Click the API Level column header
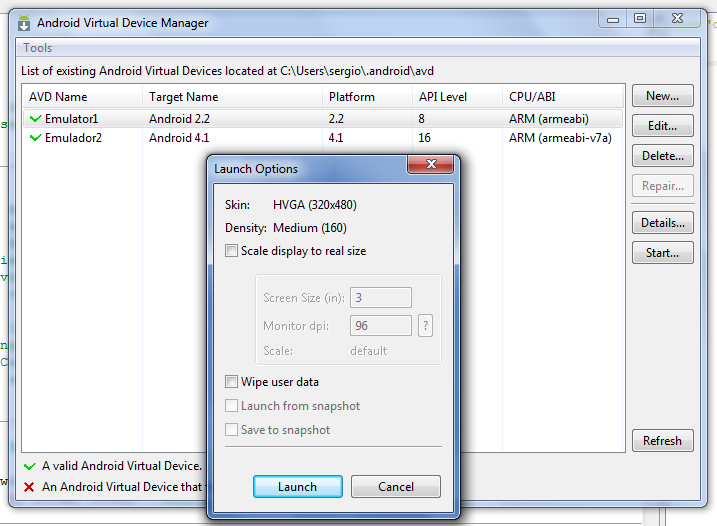This screenshot has height=526, width=717. (x=458, y=97)
